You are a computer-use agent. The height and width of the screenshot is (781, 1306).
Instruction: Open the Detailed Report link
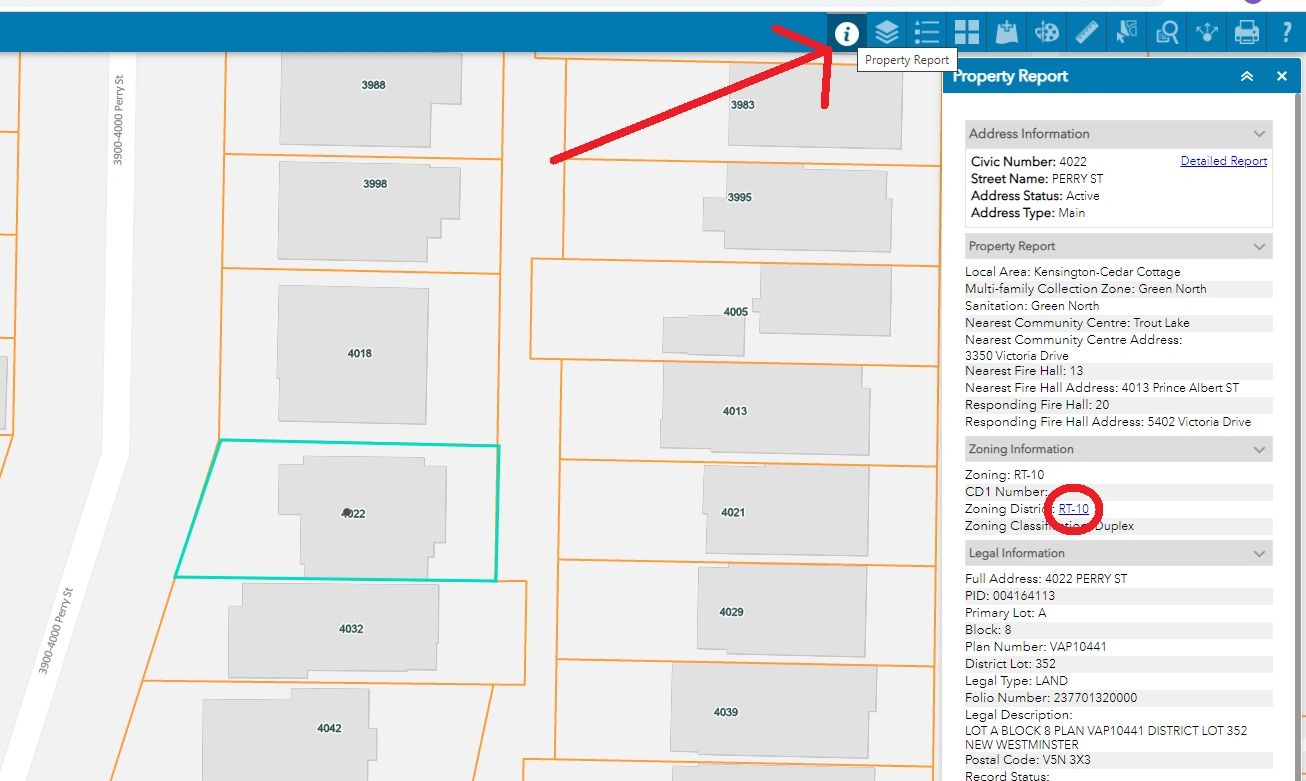[1223, 161]
